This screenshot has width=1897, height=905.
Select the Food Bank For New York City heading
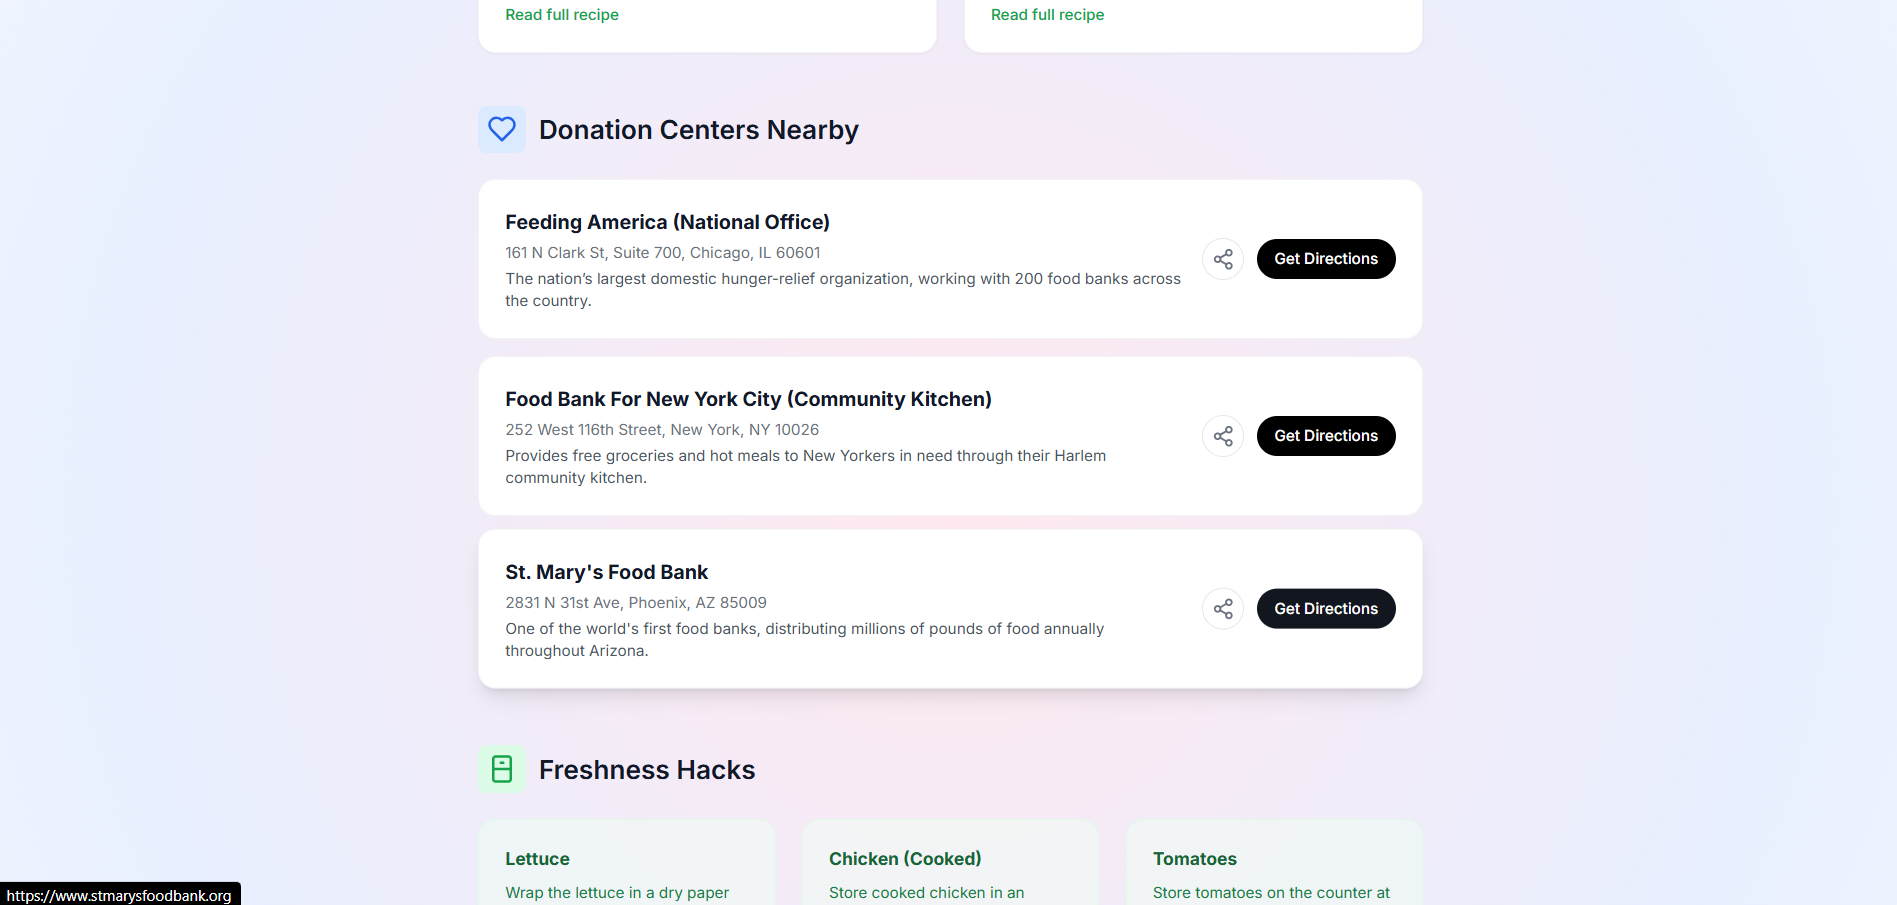click(748, 399)
